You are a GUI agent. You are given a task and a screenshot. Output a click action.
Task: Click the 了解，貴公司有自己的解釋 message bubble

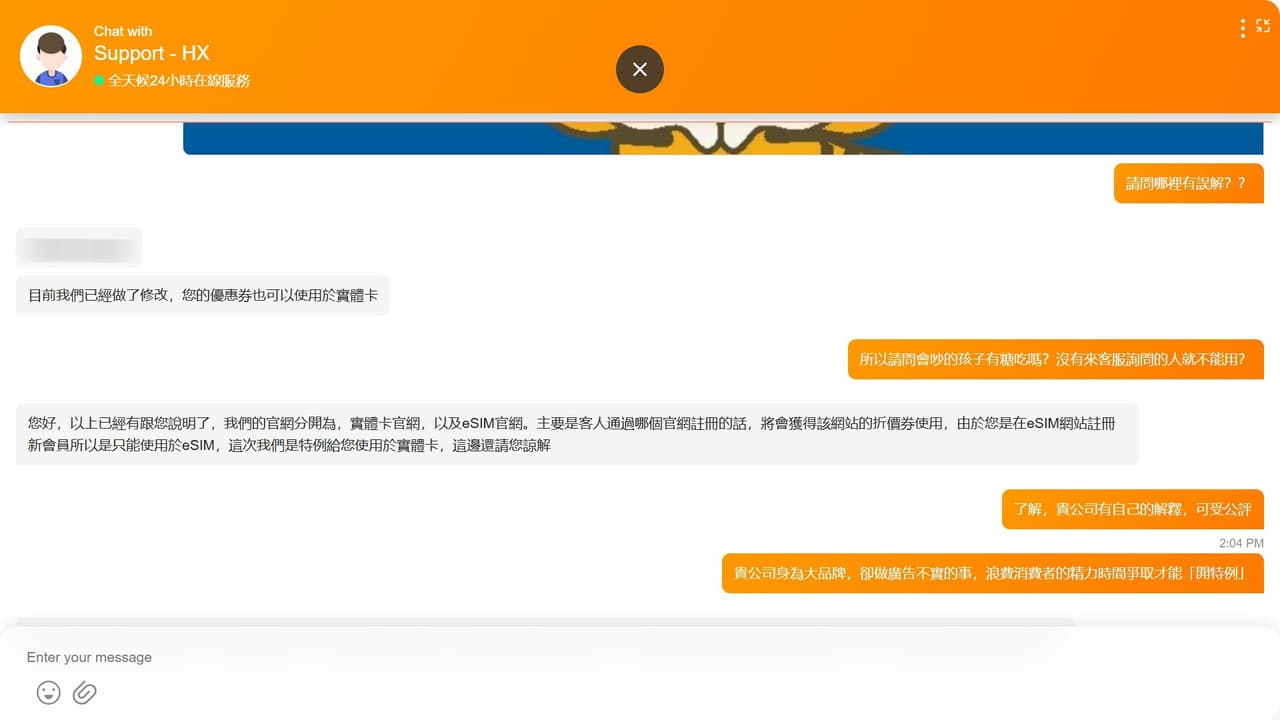click(x=1133, y=509)
